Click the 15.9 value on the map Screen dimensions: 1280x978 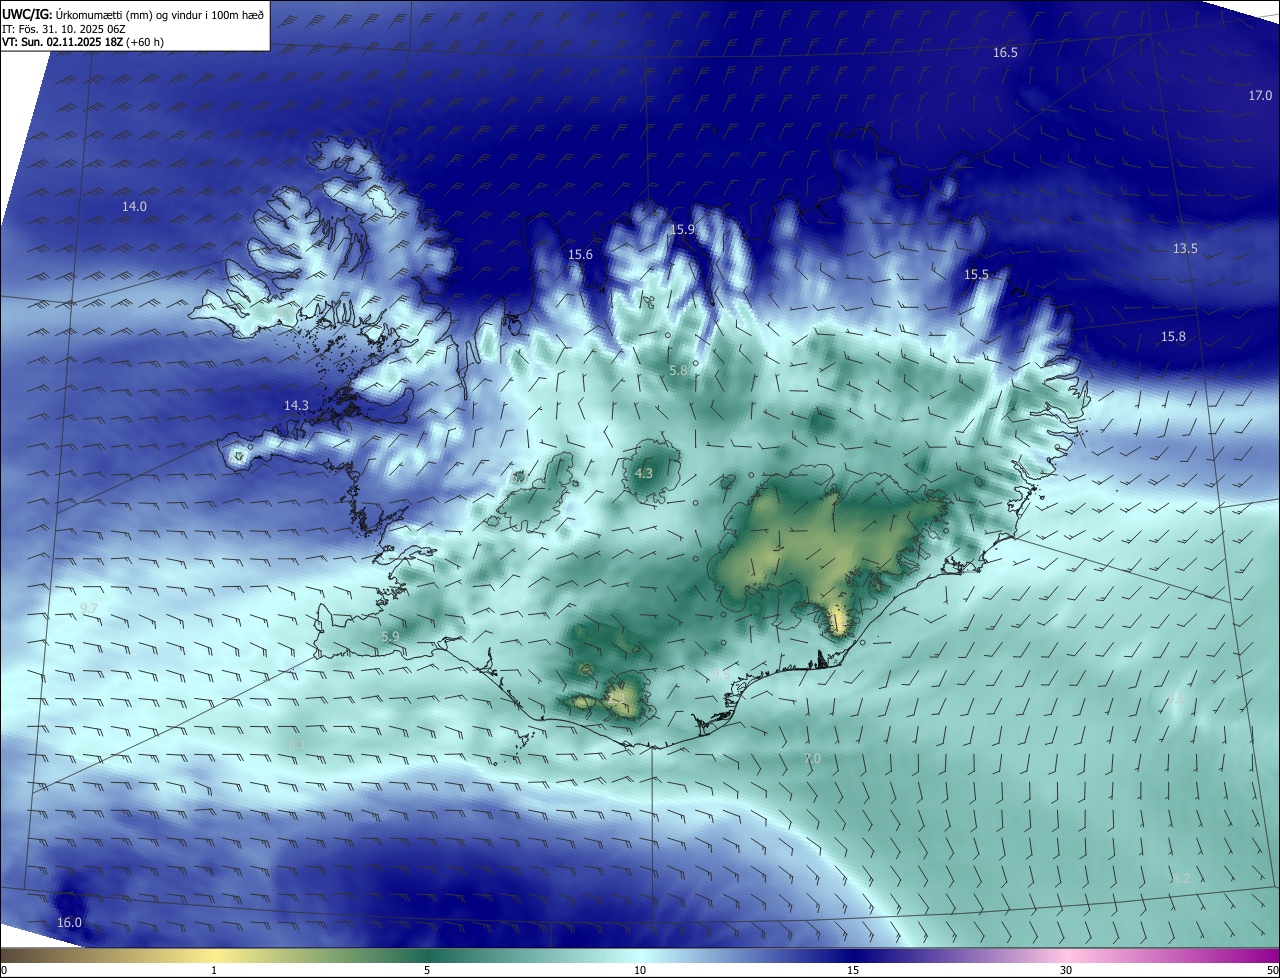pyautogui.click(x=682, y=230)
